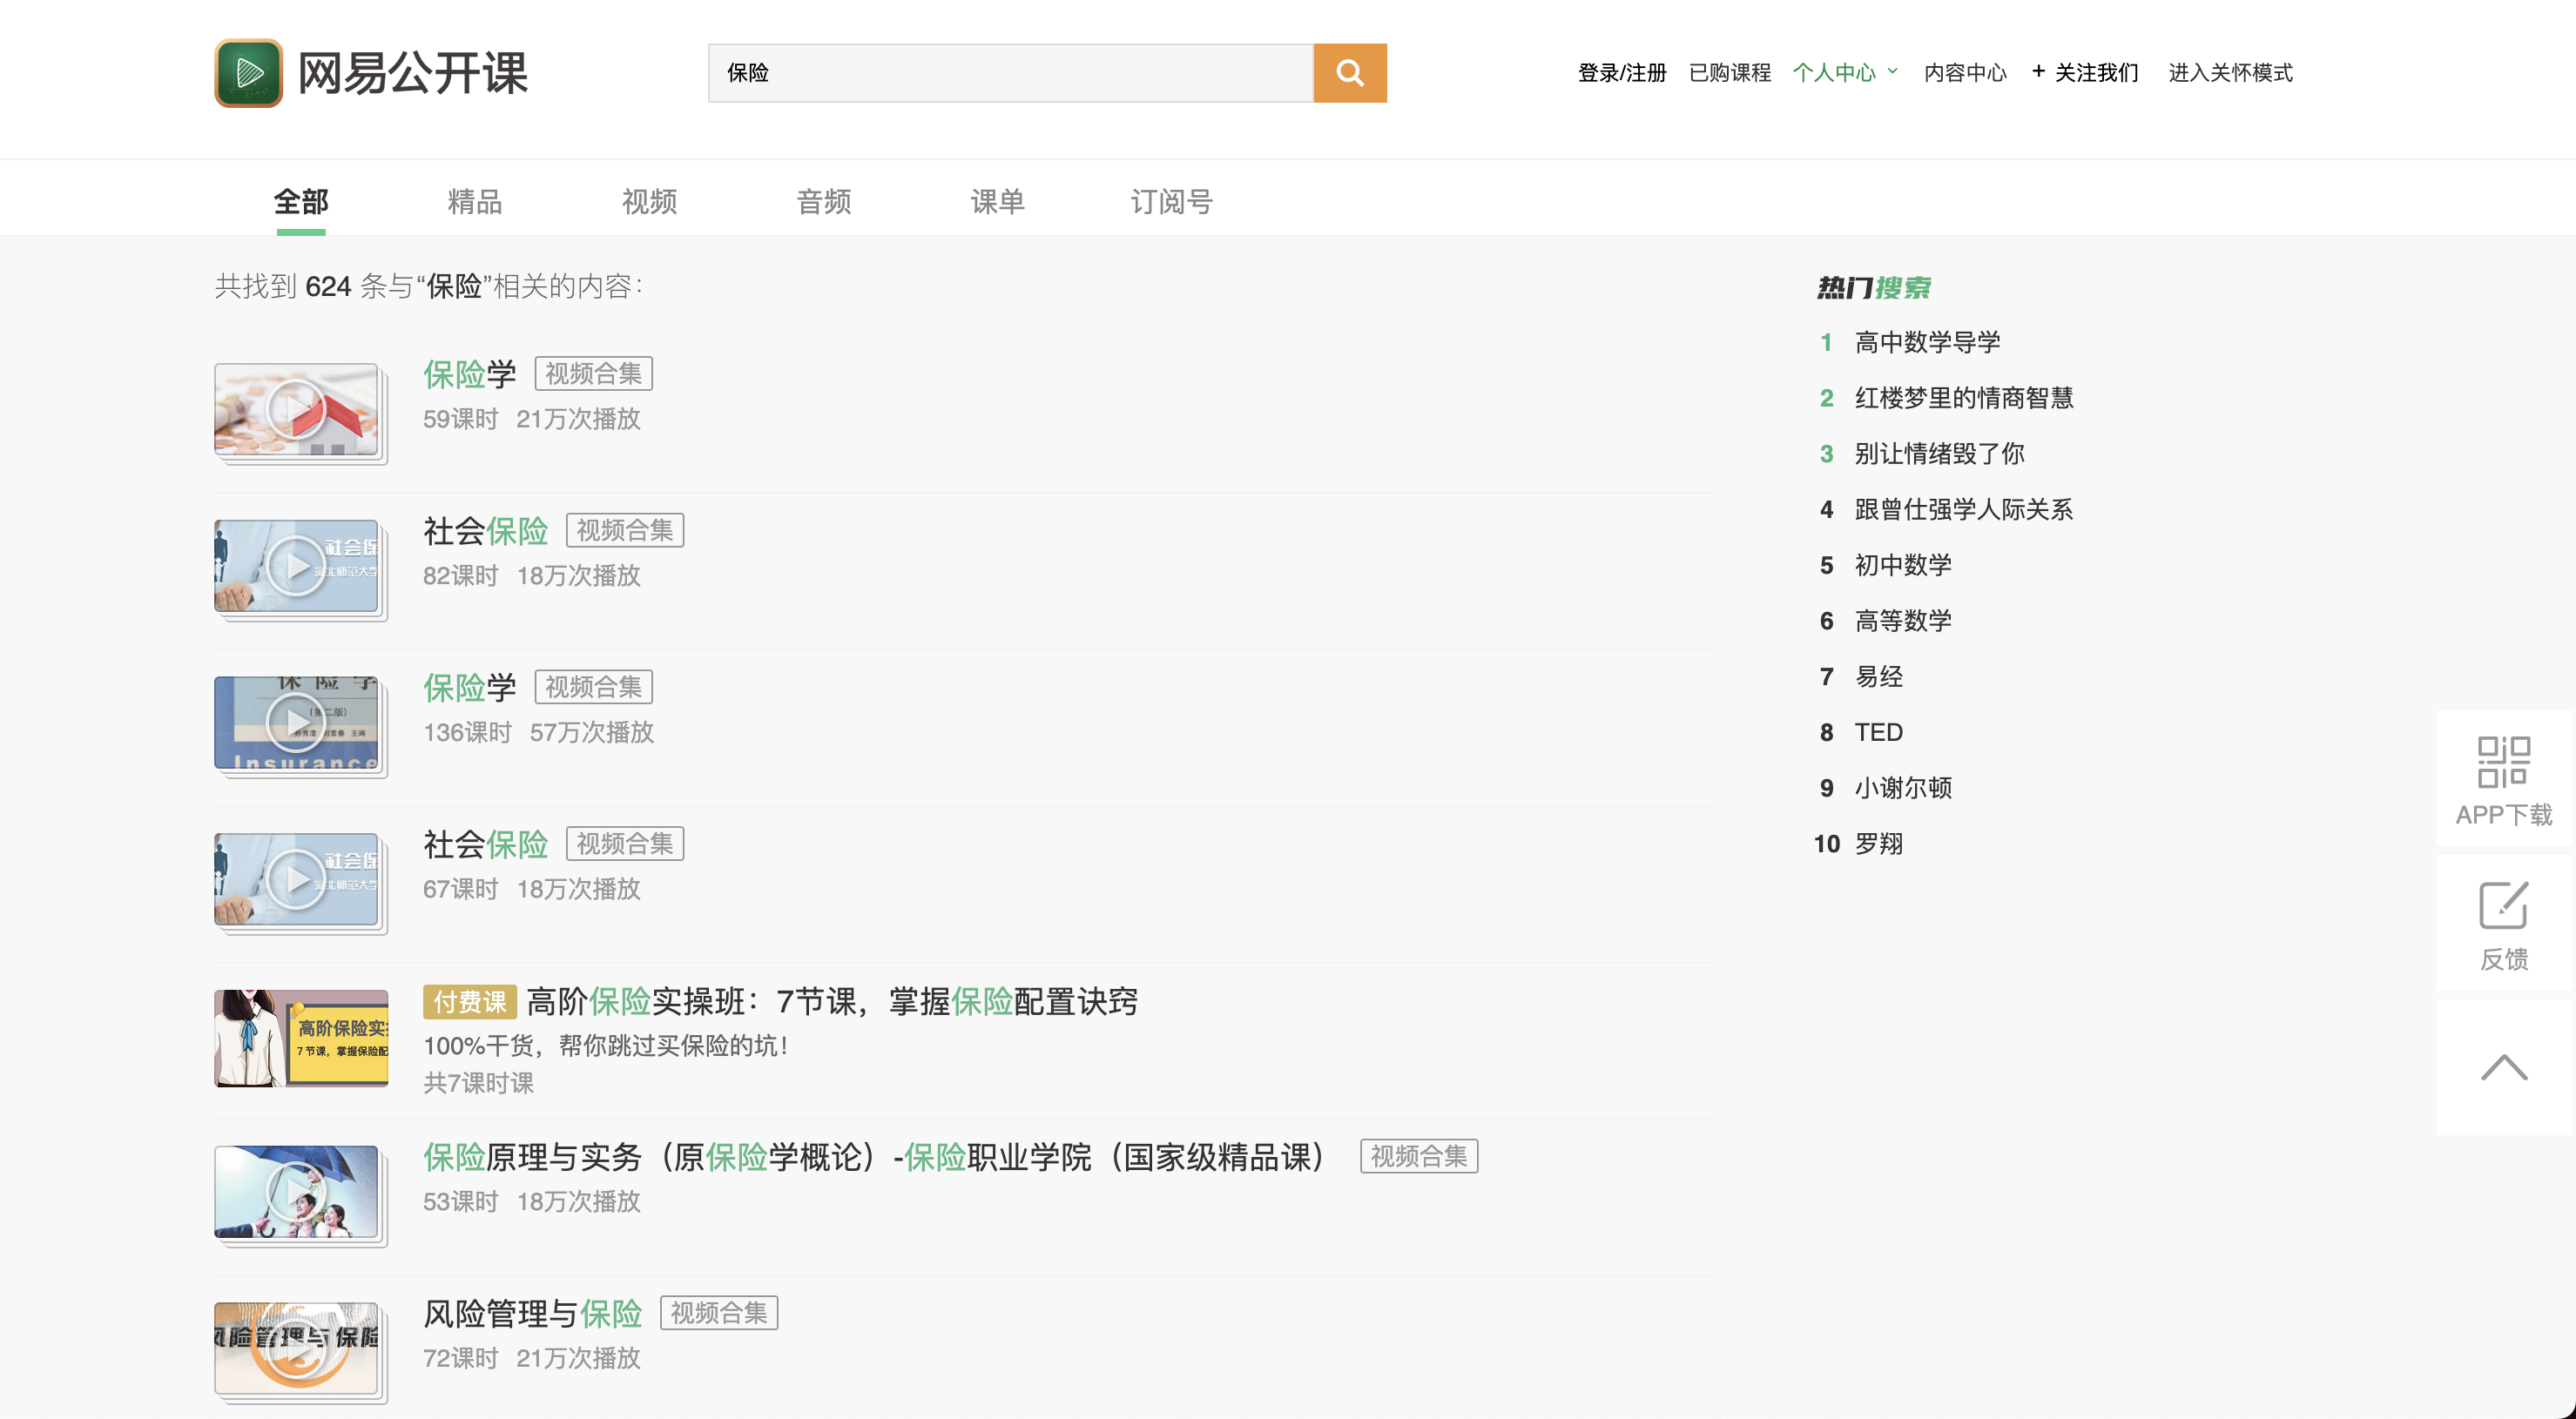Expand the 个人中心 dropdown menu
2576x1419 pixels.
(x=1844, y=73)
